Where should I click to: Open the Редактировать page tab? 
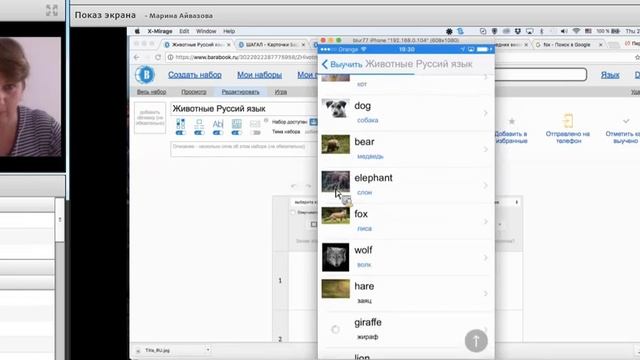(x=240, y=92)
